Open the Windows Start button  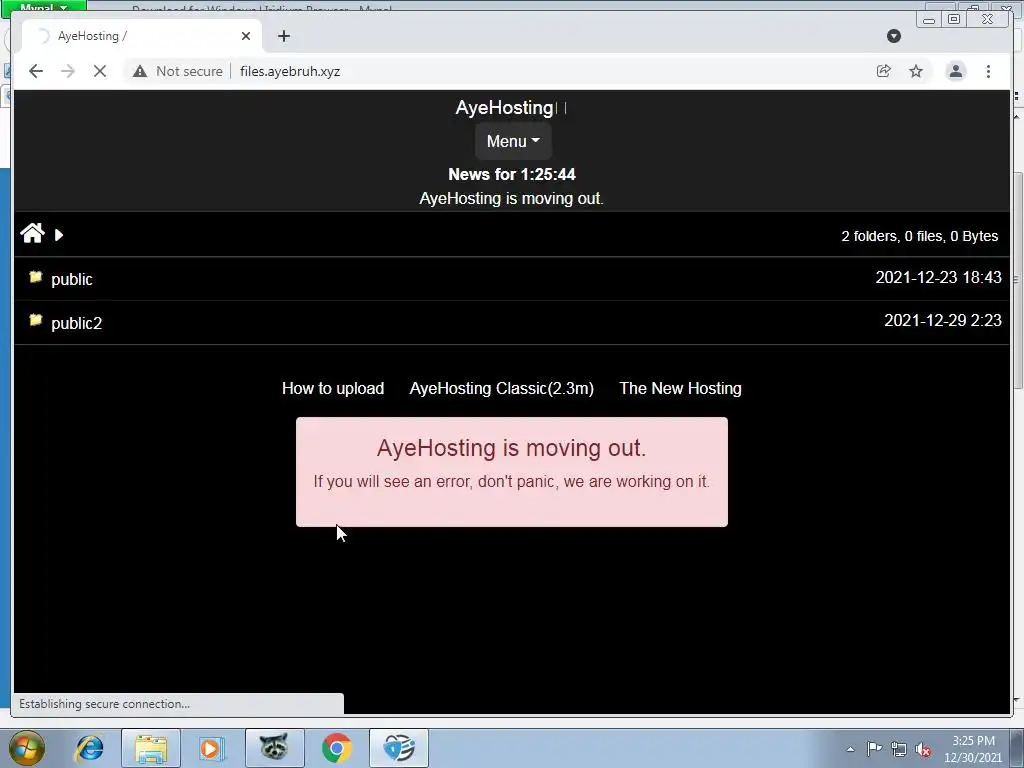tap(27, 748)
